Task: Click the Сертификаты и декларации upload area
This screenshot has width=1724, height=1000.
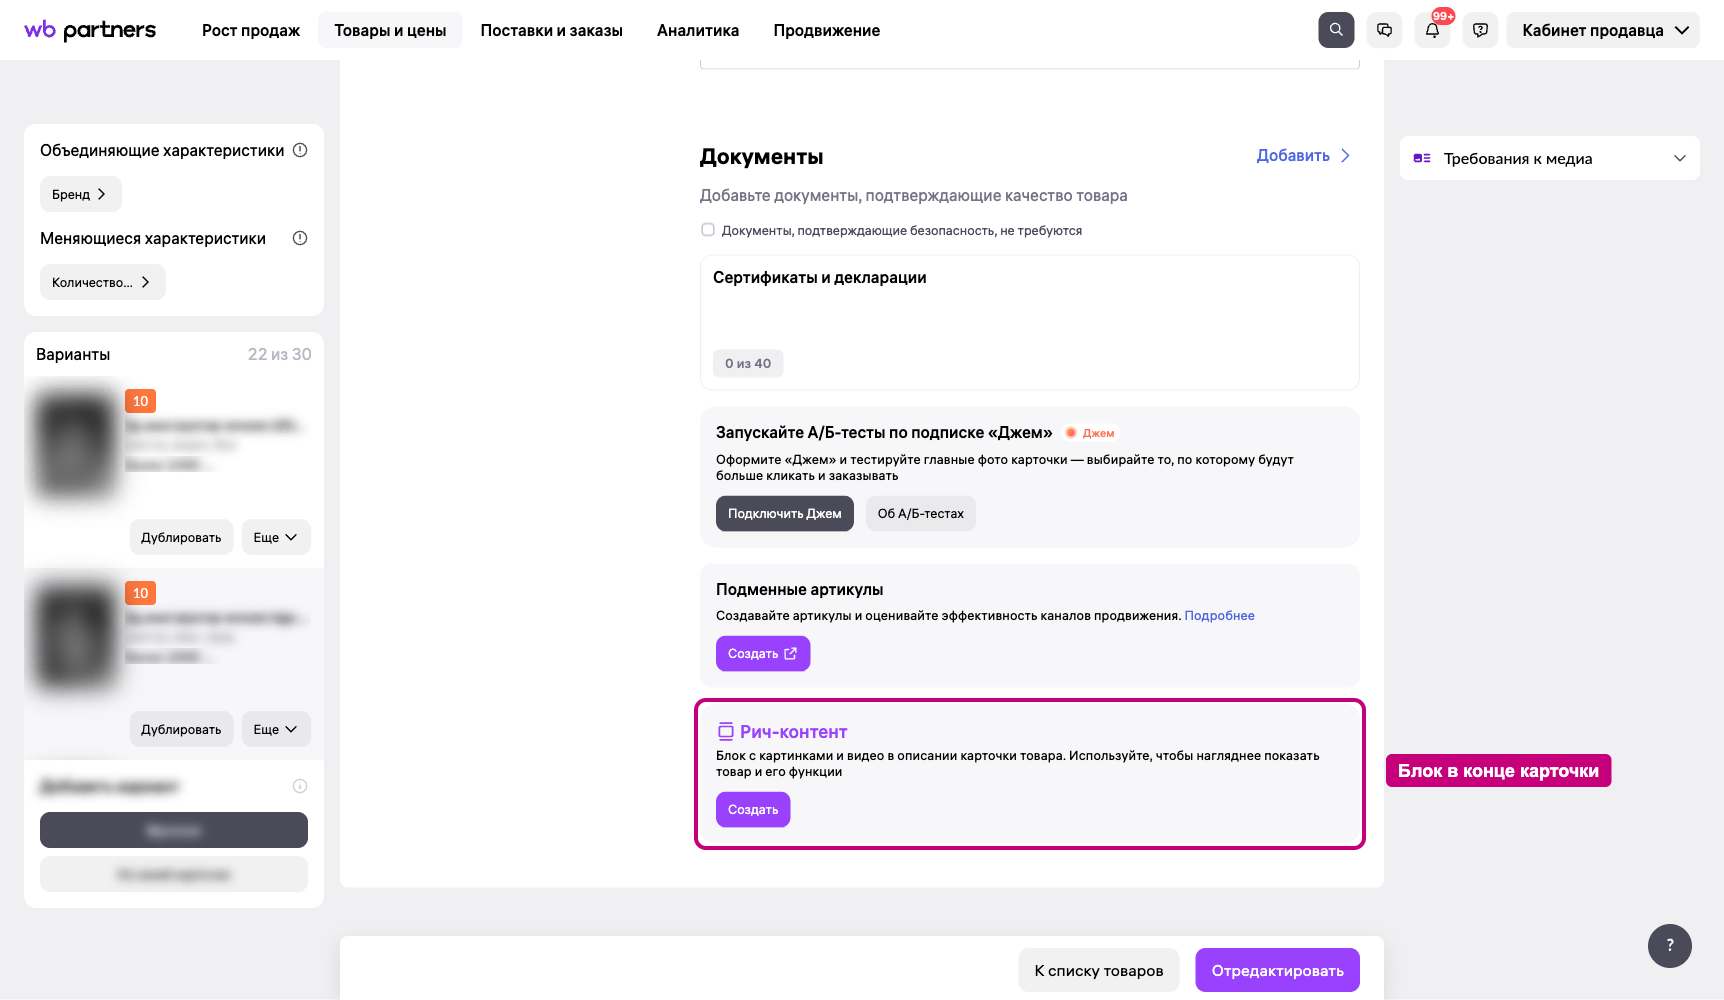Action: coord(1030,322)
